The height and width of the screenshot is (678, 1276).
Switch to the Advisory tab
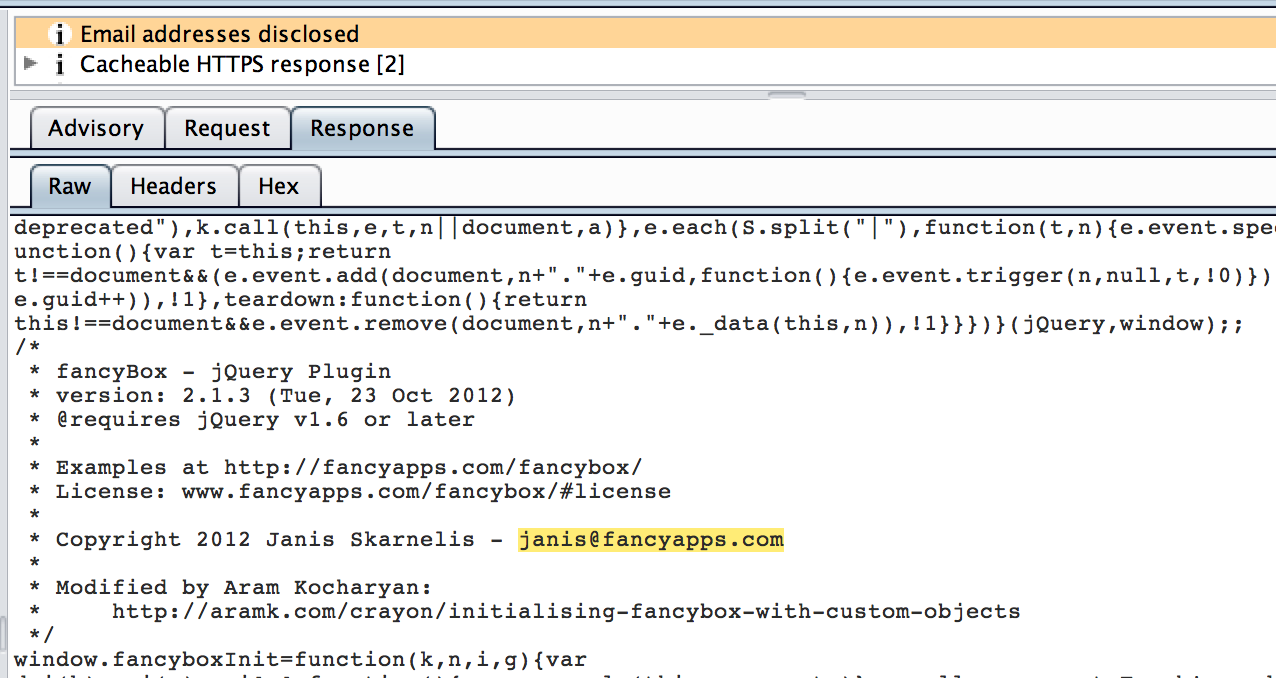tap(95, 129)
